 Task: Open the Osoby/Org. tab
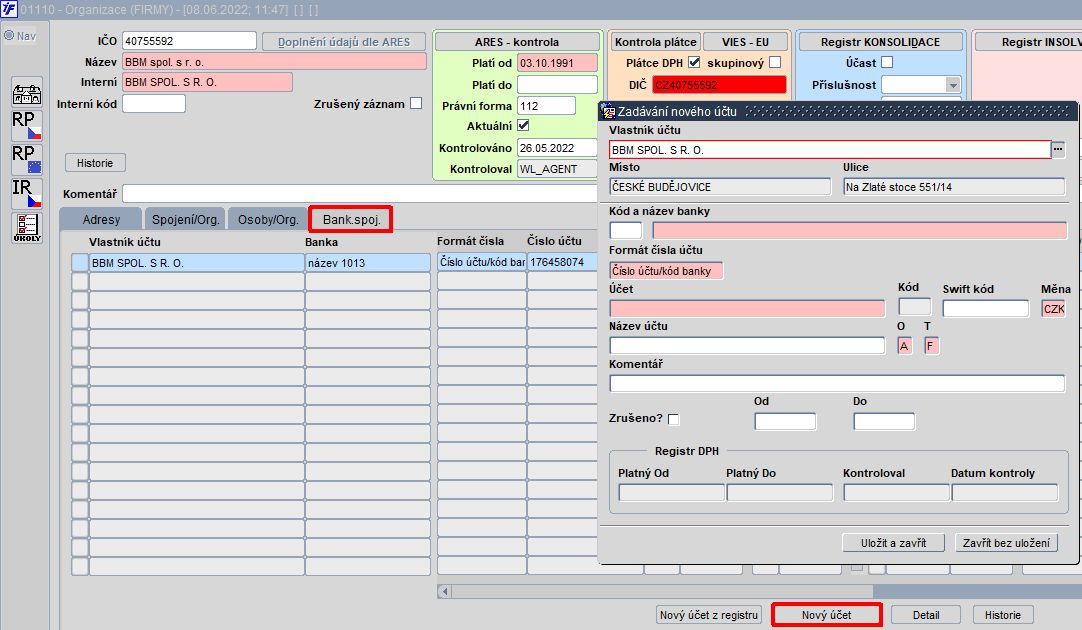(268, 219)
